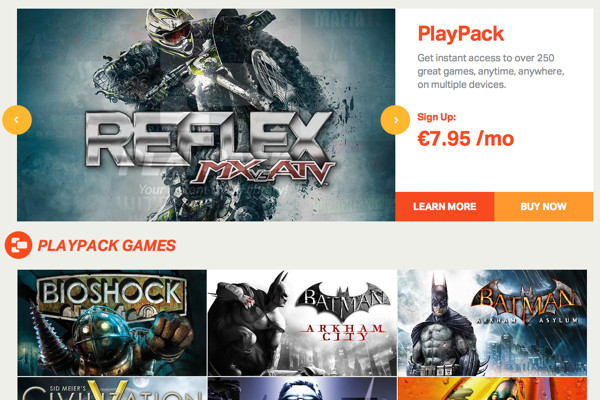Image resolution: width=600 pixels, height=400 pixels.
Task: Click the orange PlayPack Games section icon
Action: [x=18, y=245]
